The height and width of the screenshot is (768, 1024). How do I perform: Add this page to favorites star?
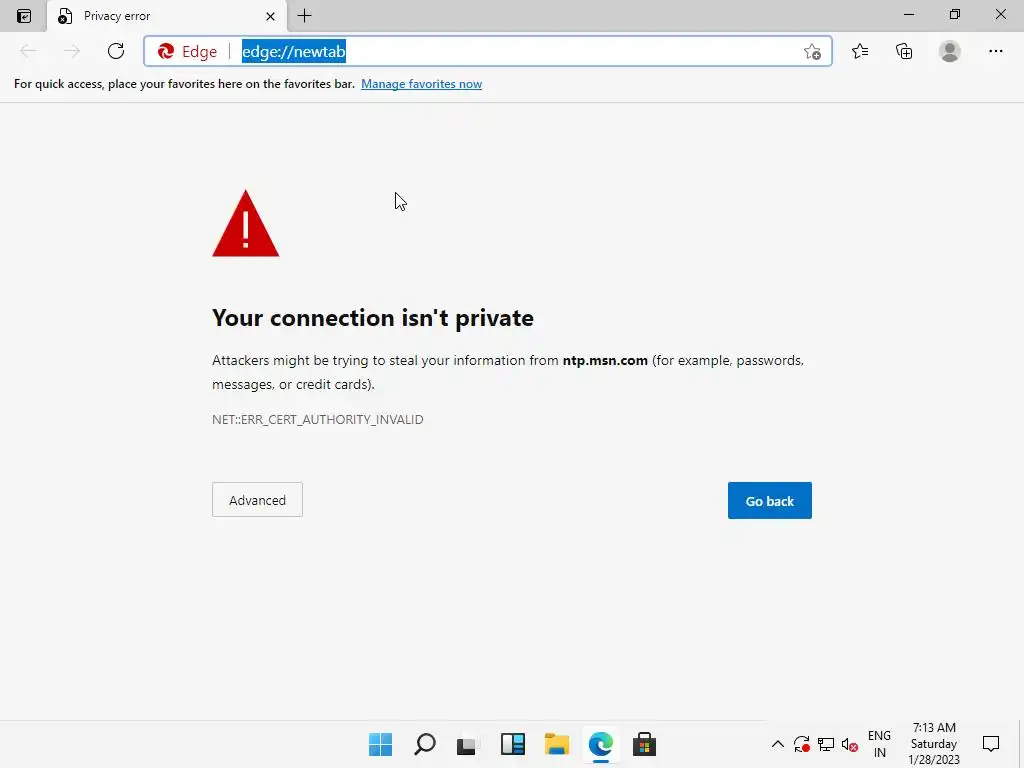click(x=812, y=52)
